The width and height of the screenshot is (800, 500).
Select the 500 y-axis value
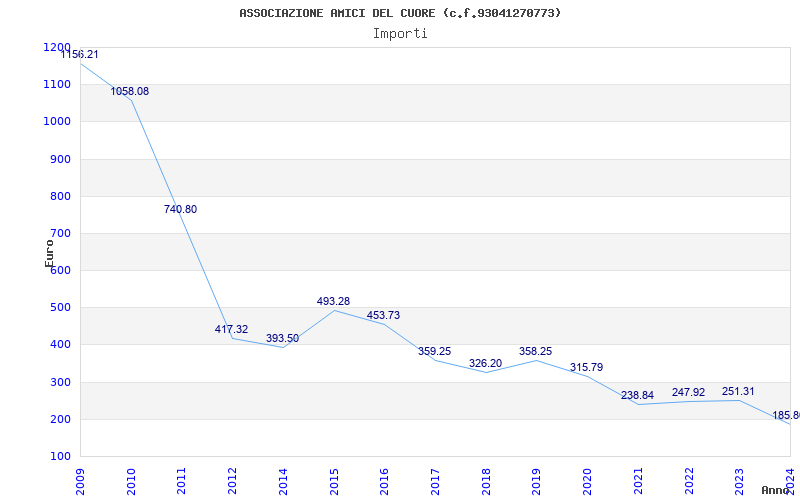click(x=60, y=308)
